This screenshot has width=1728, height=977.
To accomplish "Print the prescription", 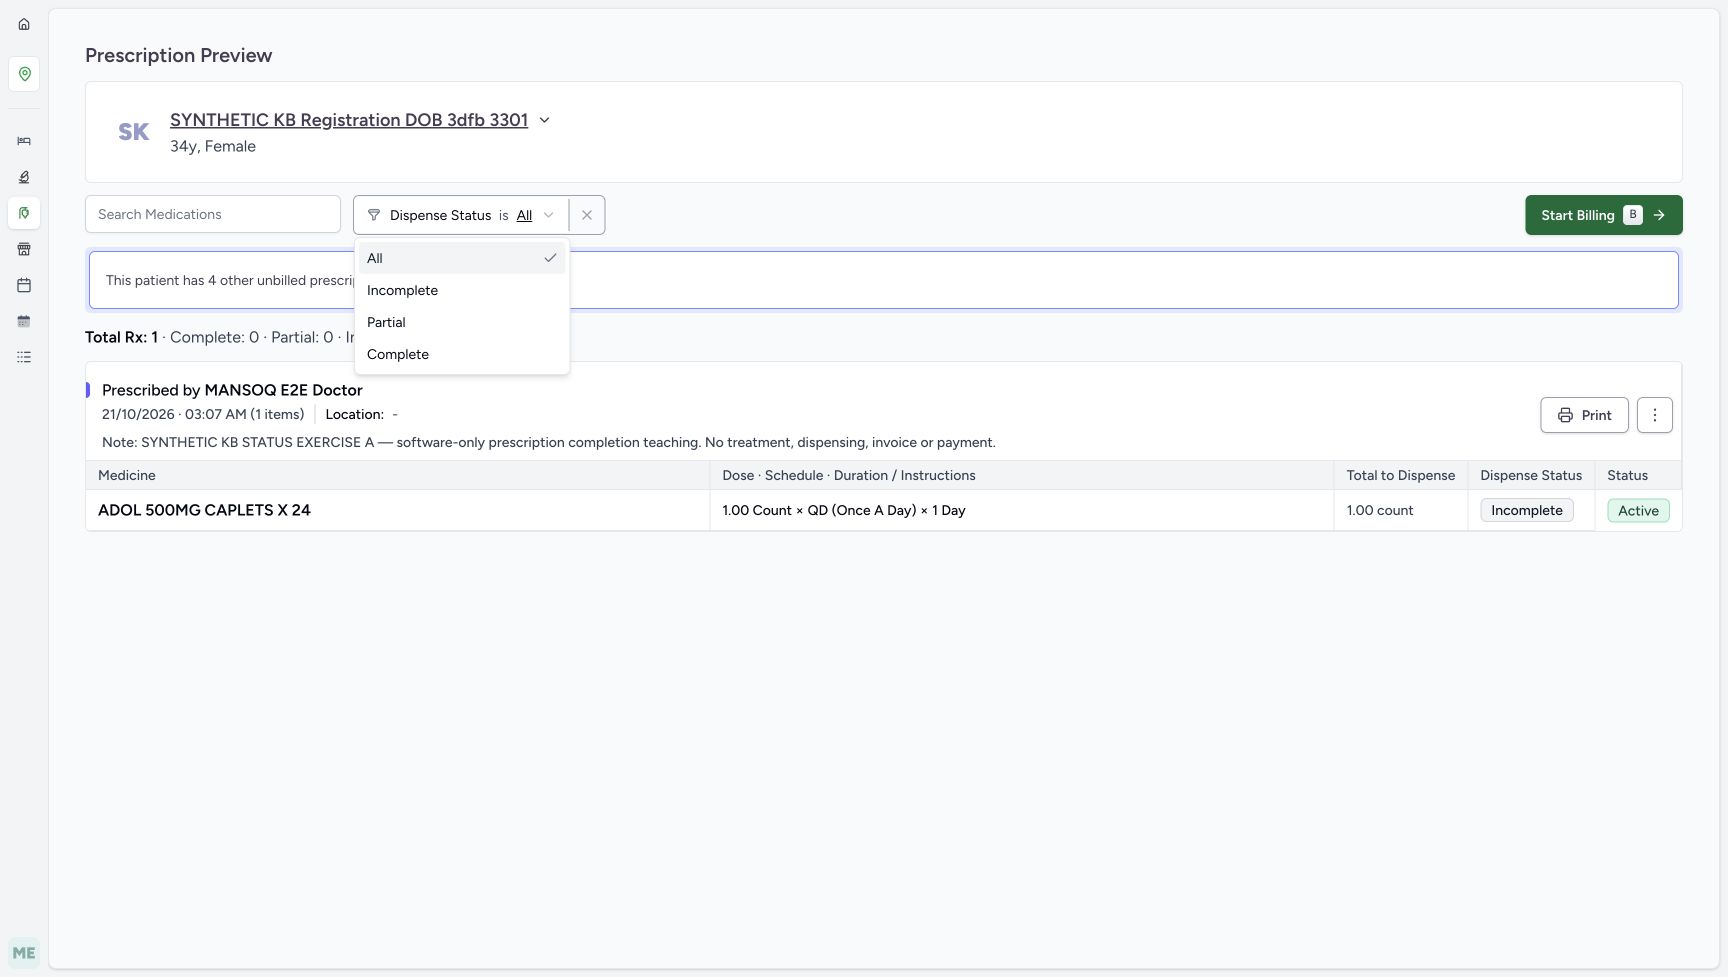I will pyautogui.click(x=1584, y=415).
